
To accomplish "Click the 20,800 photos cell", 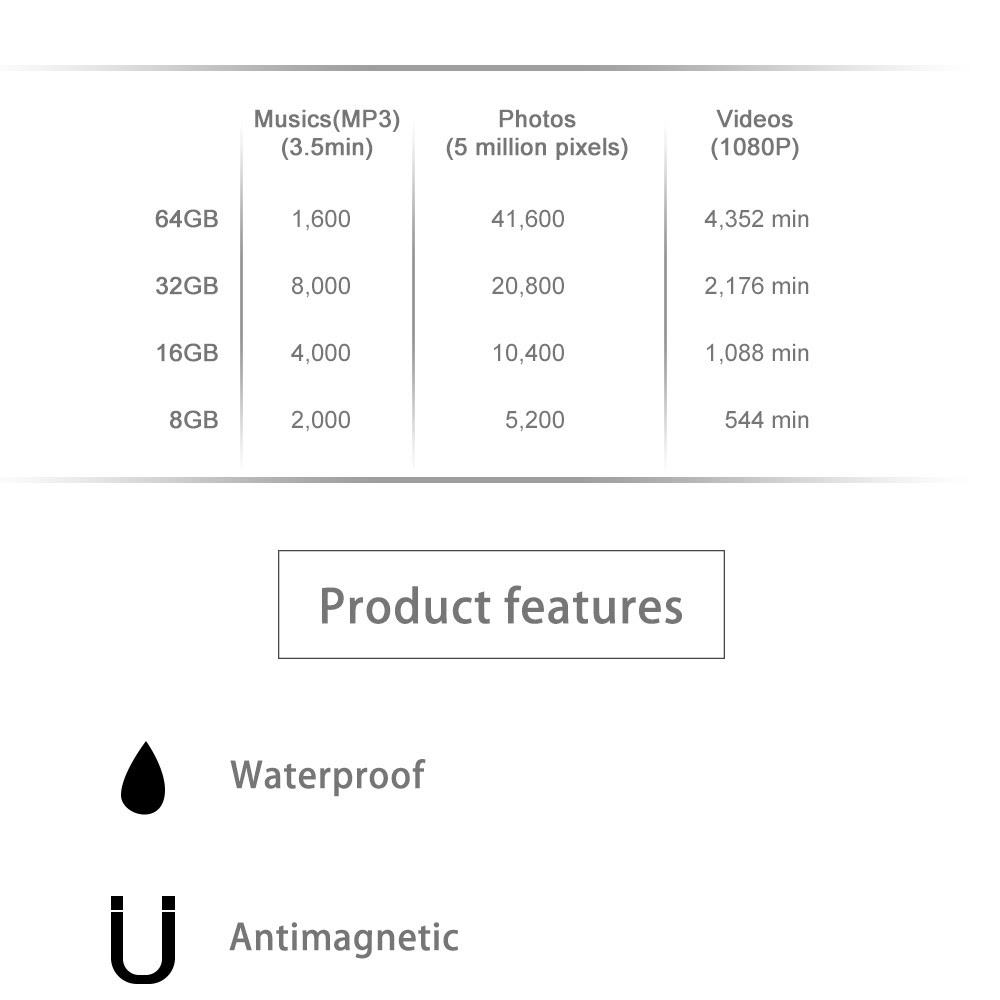I will point(528,286).
